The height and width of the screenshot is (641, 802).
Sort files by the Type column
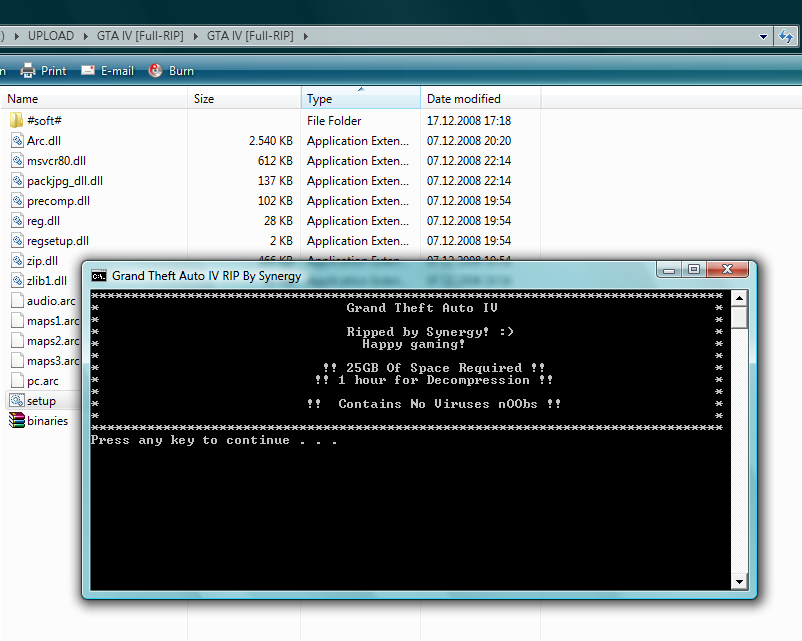(x=361, y=98)
